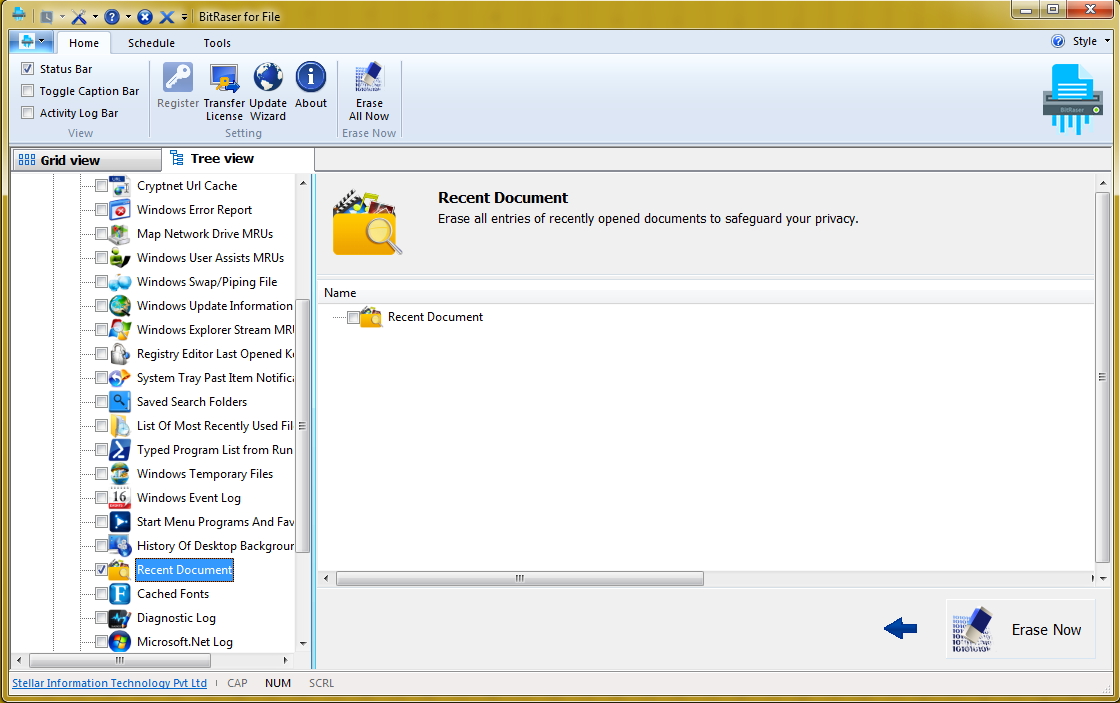This screenshot has height=703, width=1120.
Task: Click the Diagnostic Log icon
Action: (x=120, y=618)
